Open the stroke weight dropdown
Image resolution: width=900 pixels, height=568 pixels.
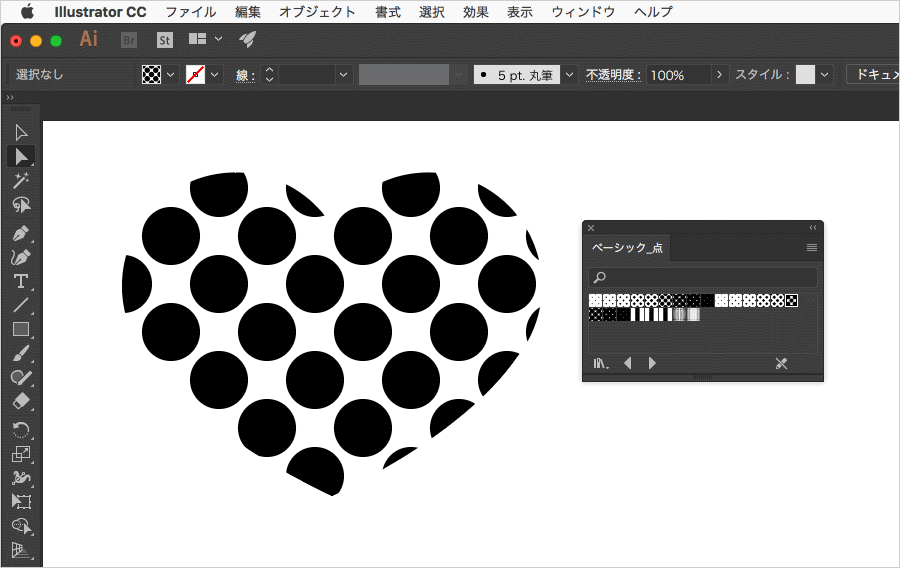343,75
